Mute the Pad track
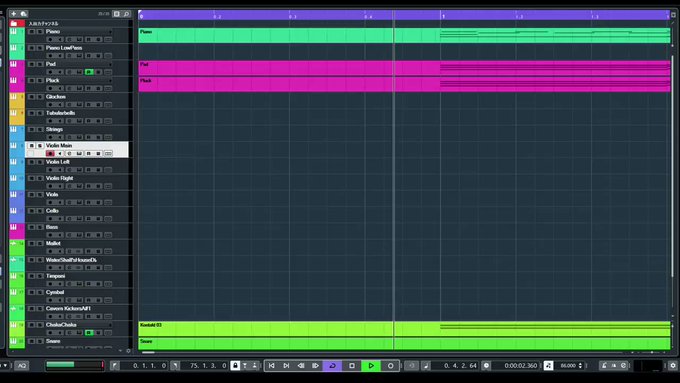The height and width of the screenshot is (383, 680). click(x=31, y=64)
